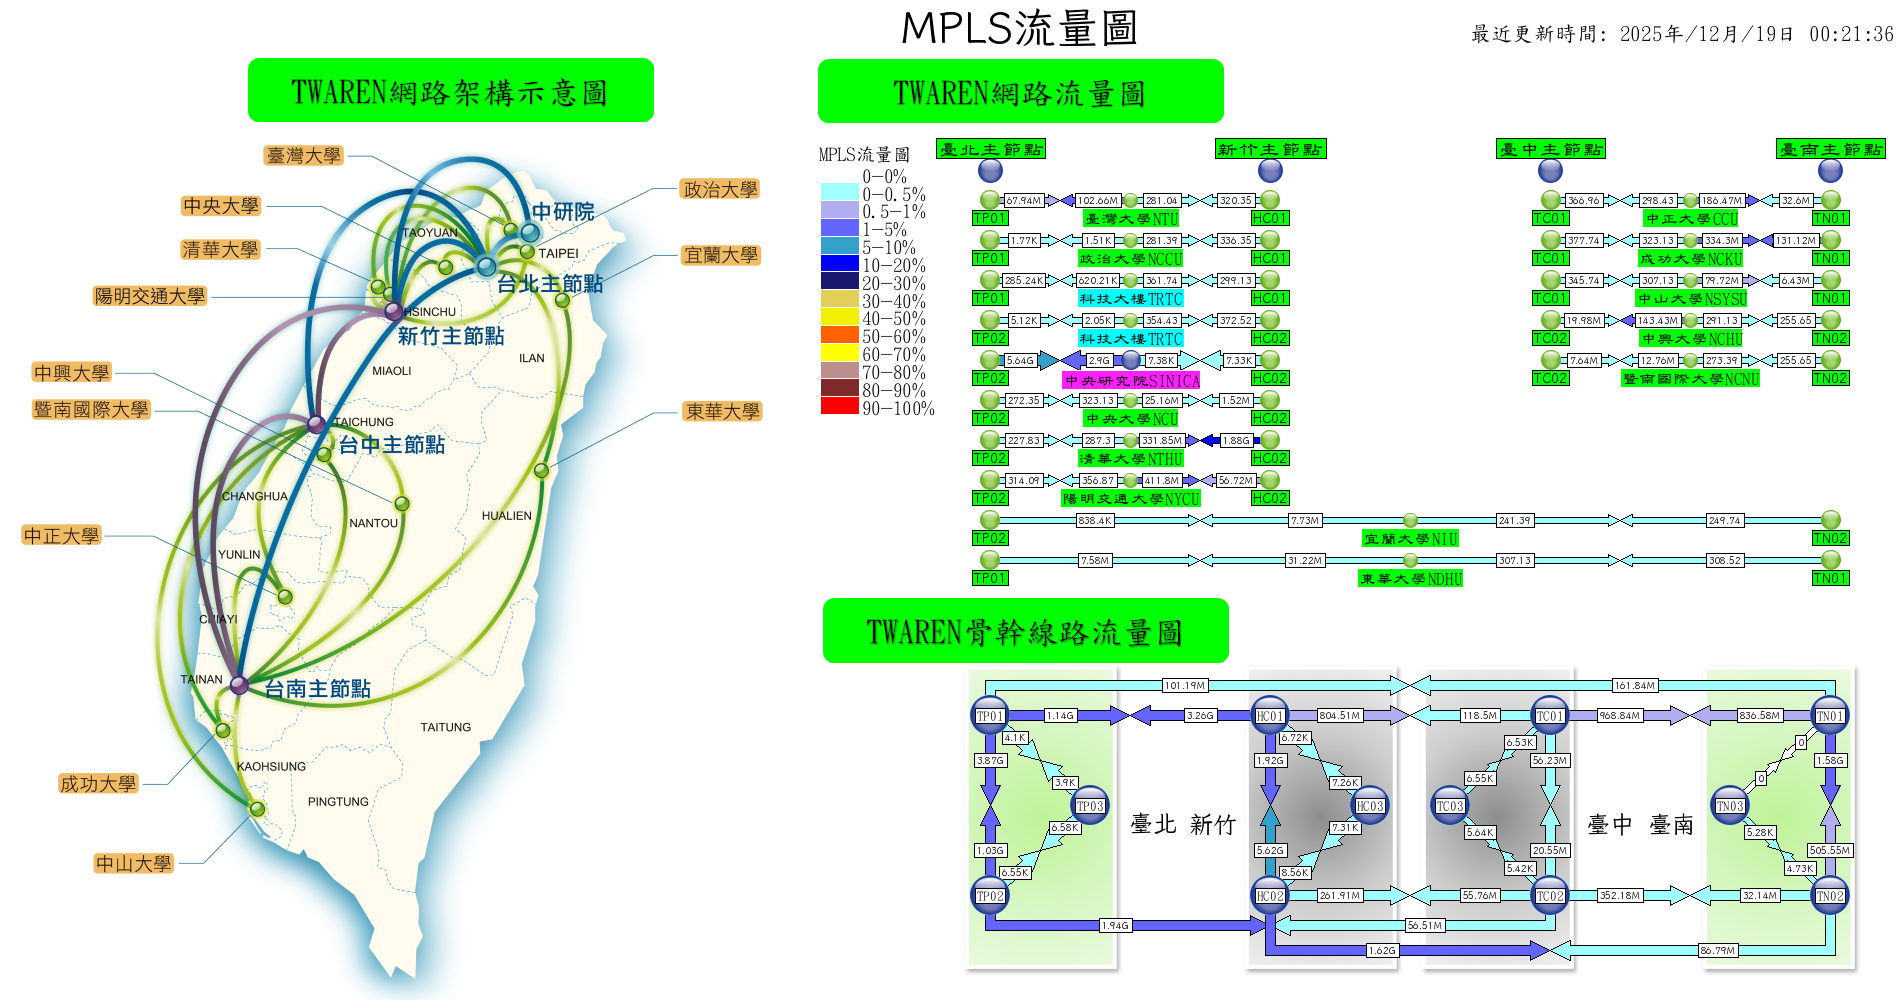Click the 101.19M backbone traffic value box
The width and height of the screenshot is (1900, 1000).
coord(1184,685)
